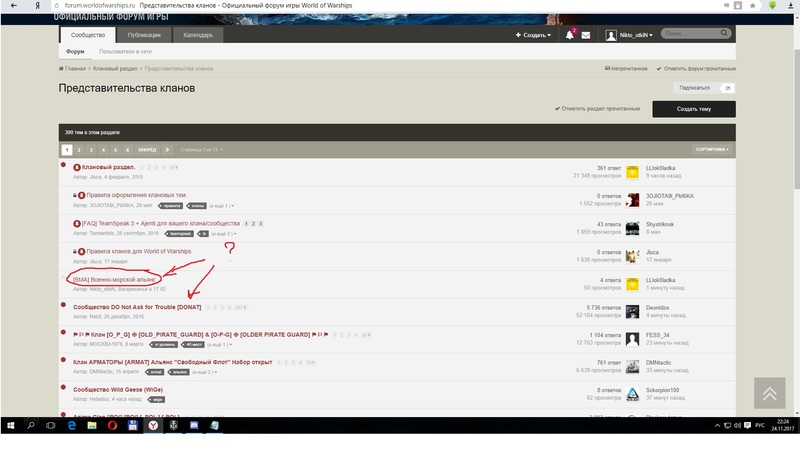Open File Explorer from taskbar
The width and height of the screenshot is (800, 450).
pyautogui.click(x=92, y=425)
